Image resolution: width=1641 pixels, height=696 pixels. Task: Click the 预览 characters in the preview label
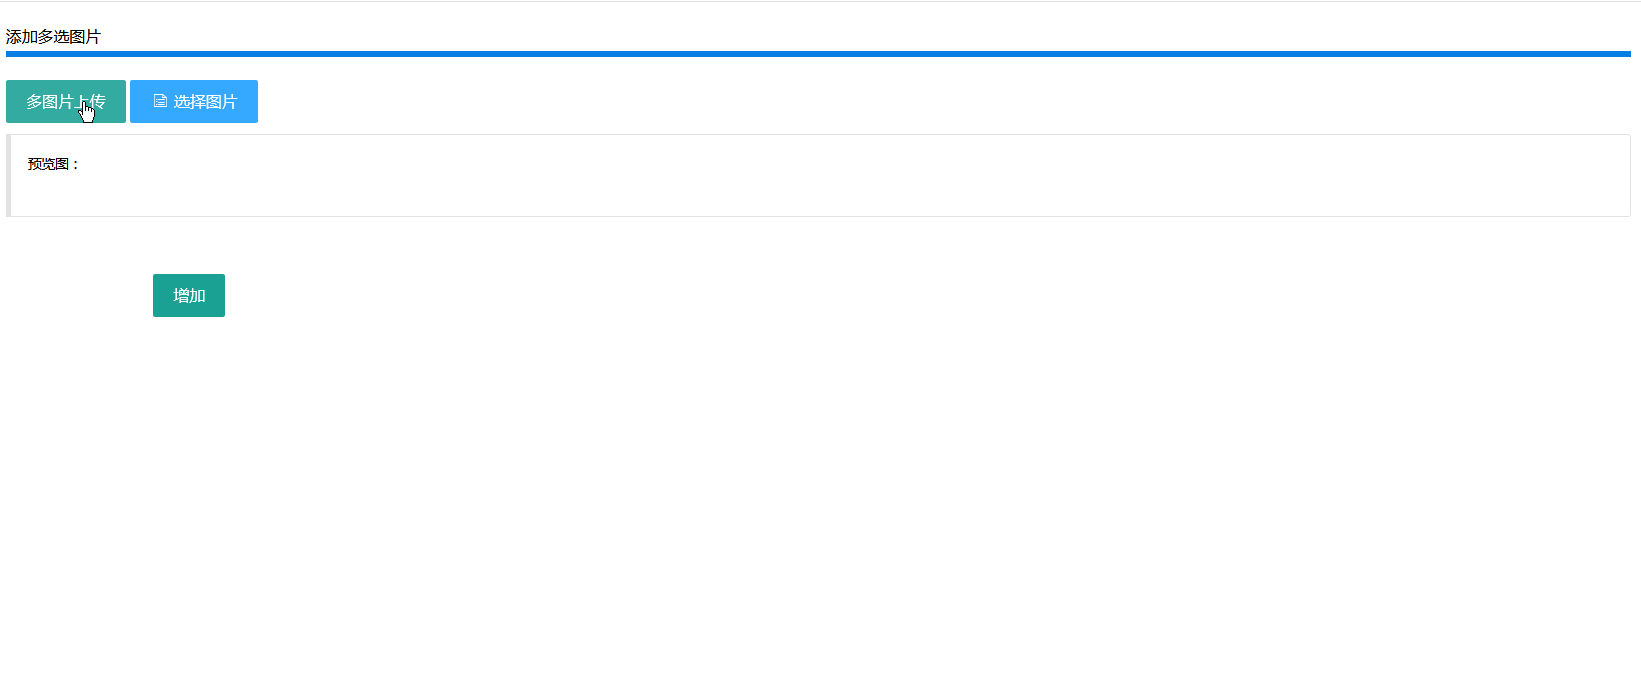41,164
